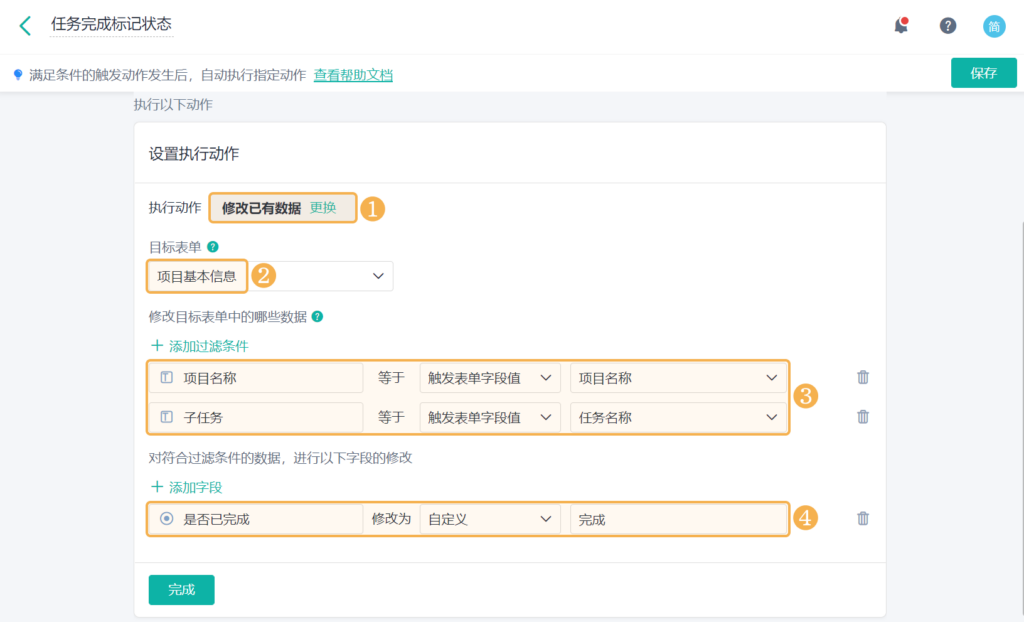Open the 自定义 value type dropdown

click(x=490, y=518)
